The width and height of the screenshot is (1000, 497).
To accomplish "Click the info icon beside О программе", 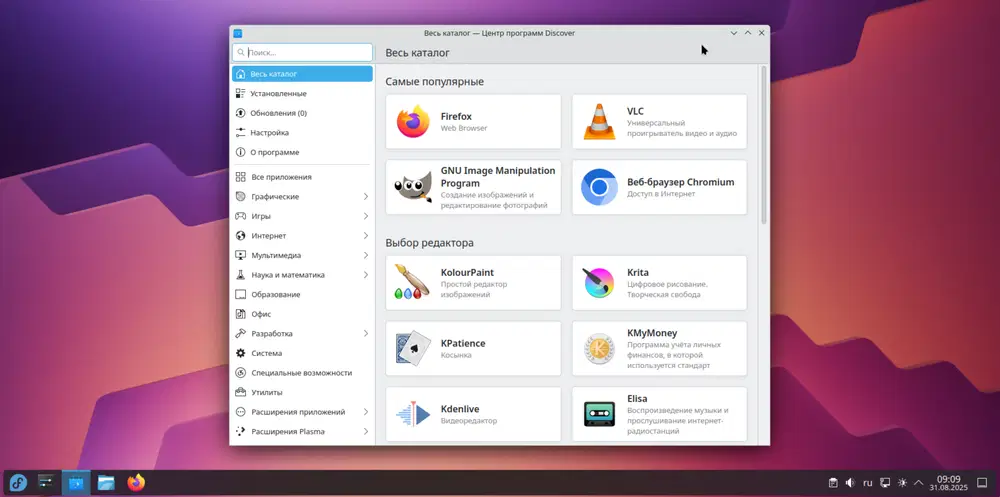I will click(240, 152).
